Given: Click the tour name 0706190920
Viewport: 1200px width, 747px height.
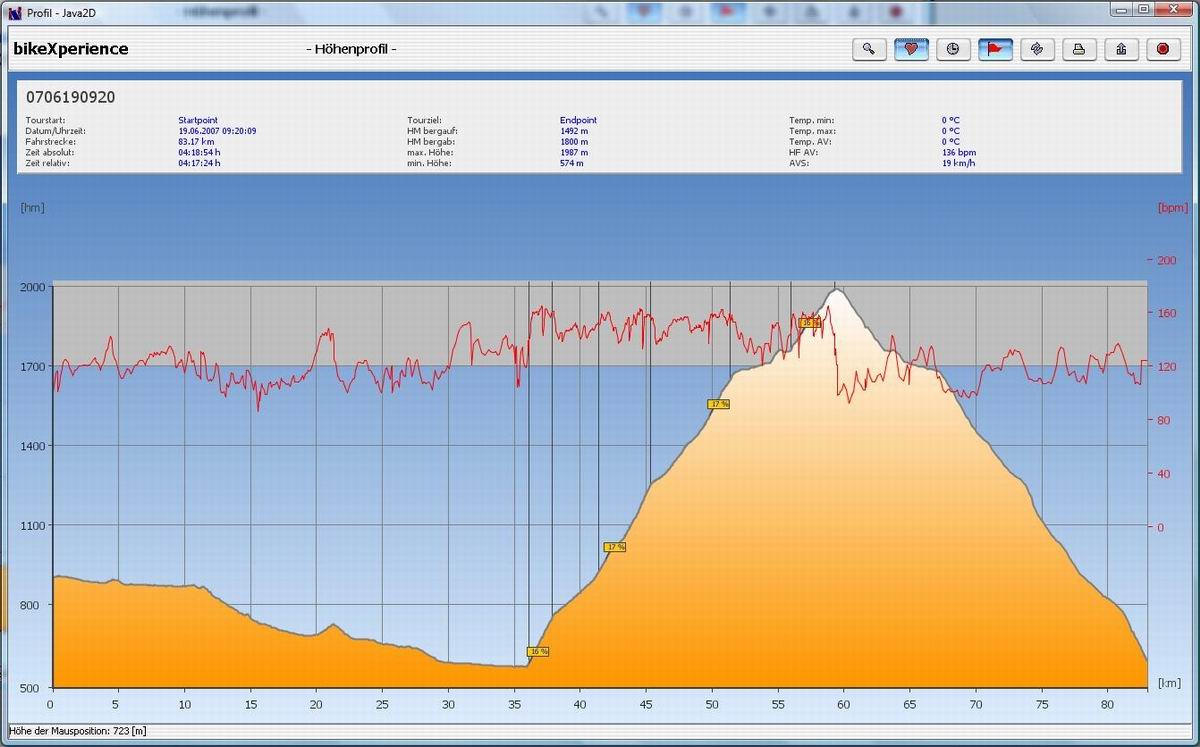Looking at the screenshot, I should [x=70, y=97].
